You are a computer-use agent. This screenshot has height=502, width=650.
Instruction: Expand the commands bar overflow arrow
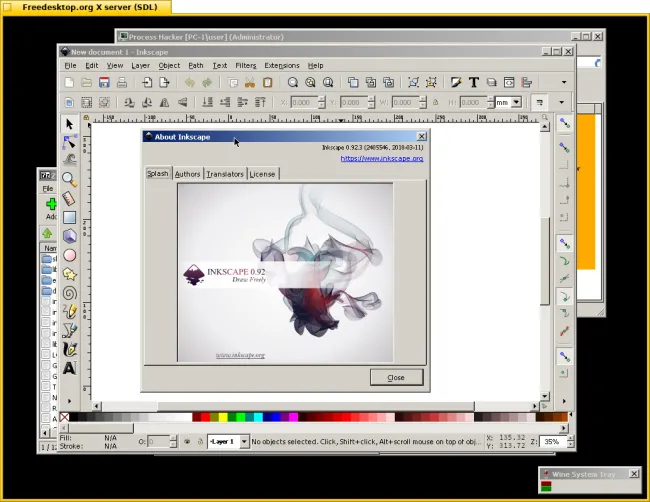(564, 82)
